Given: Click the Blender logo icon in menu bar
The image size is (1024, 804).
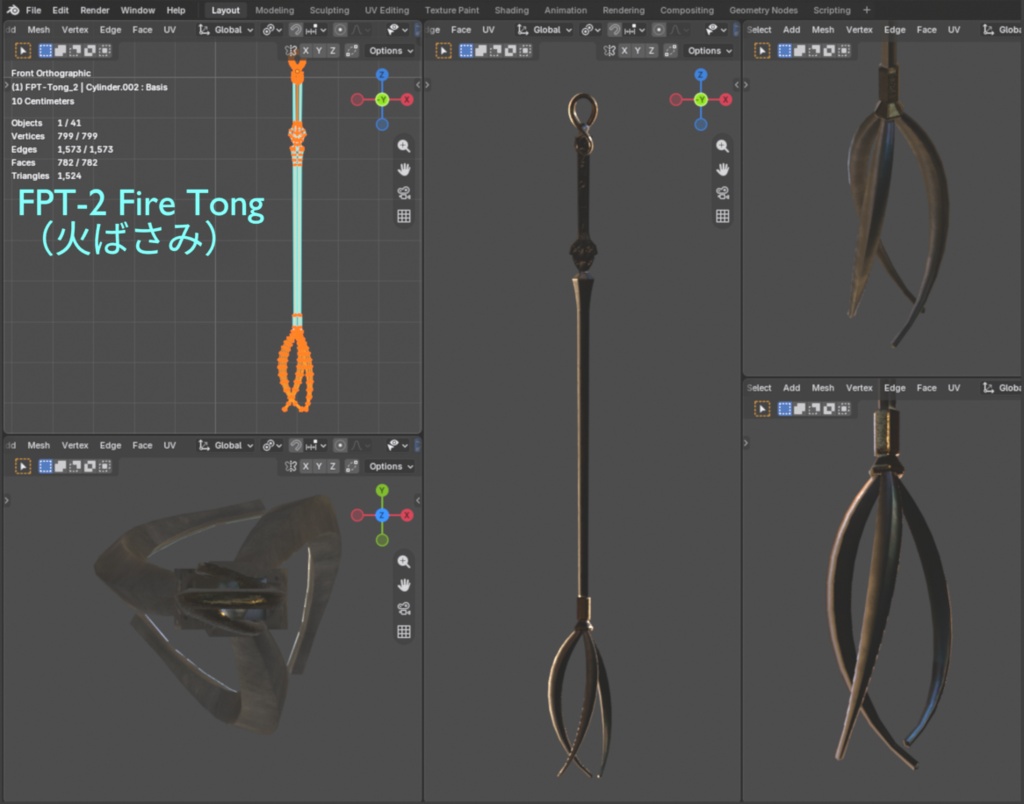Looking at the screenshot, I should [x=12, y=10].
